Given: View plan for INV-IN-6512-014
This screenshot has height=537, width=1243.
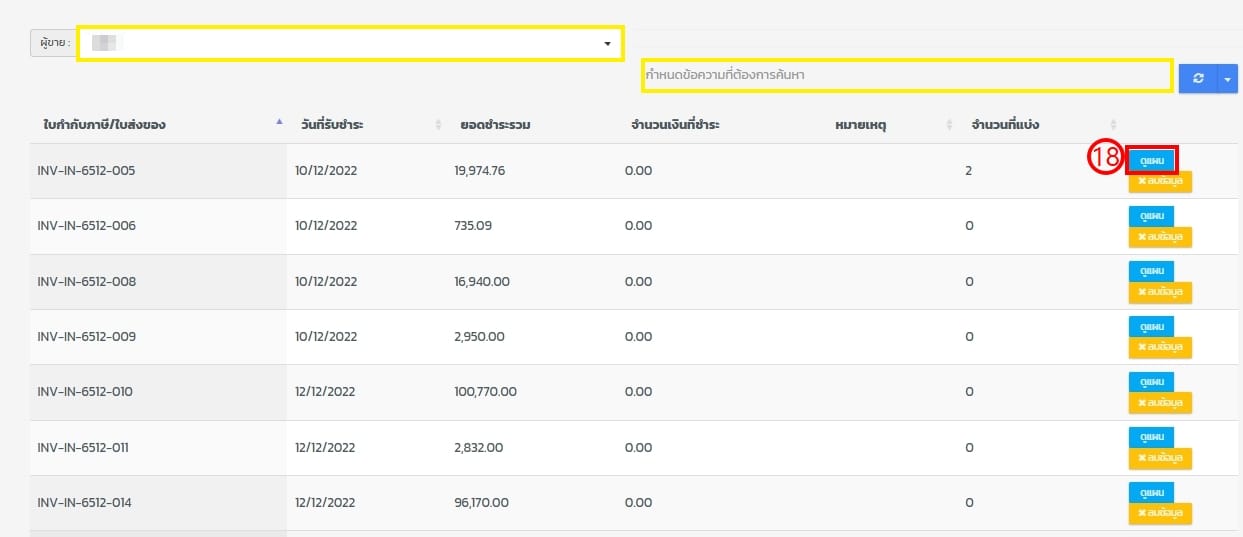Looking at the screenshot, I should 1151,493.
